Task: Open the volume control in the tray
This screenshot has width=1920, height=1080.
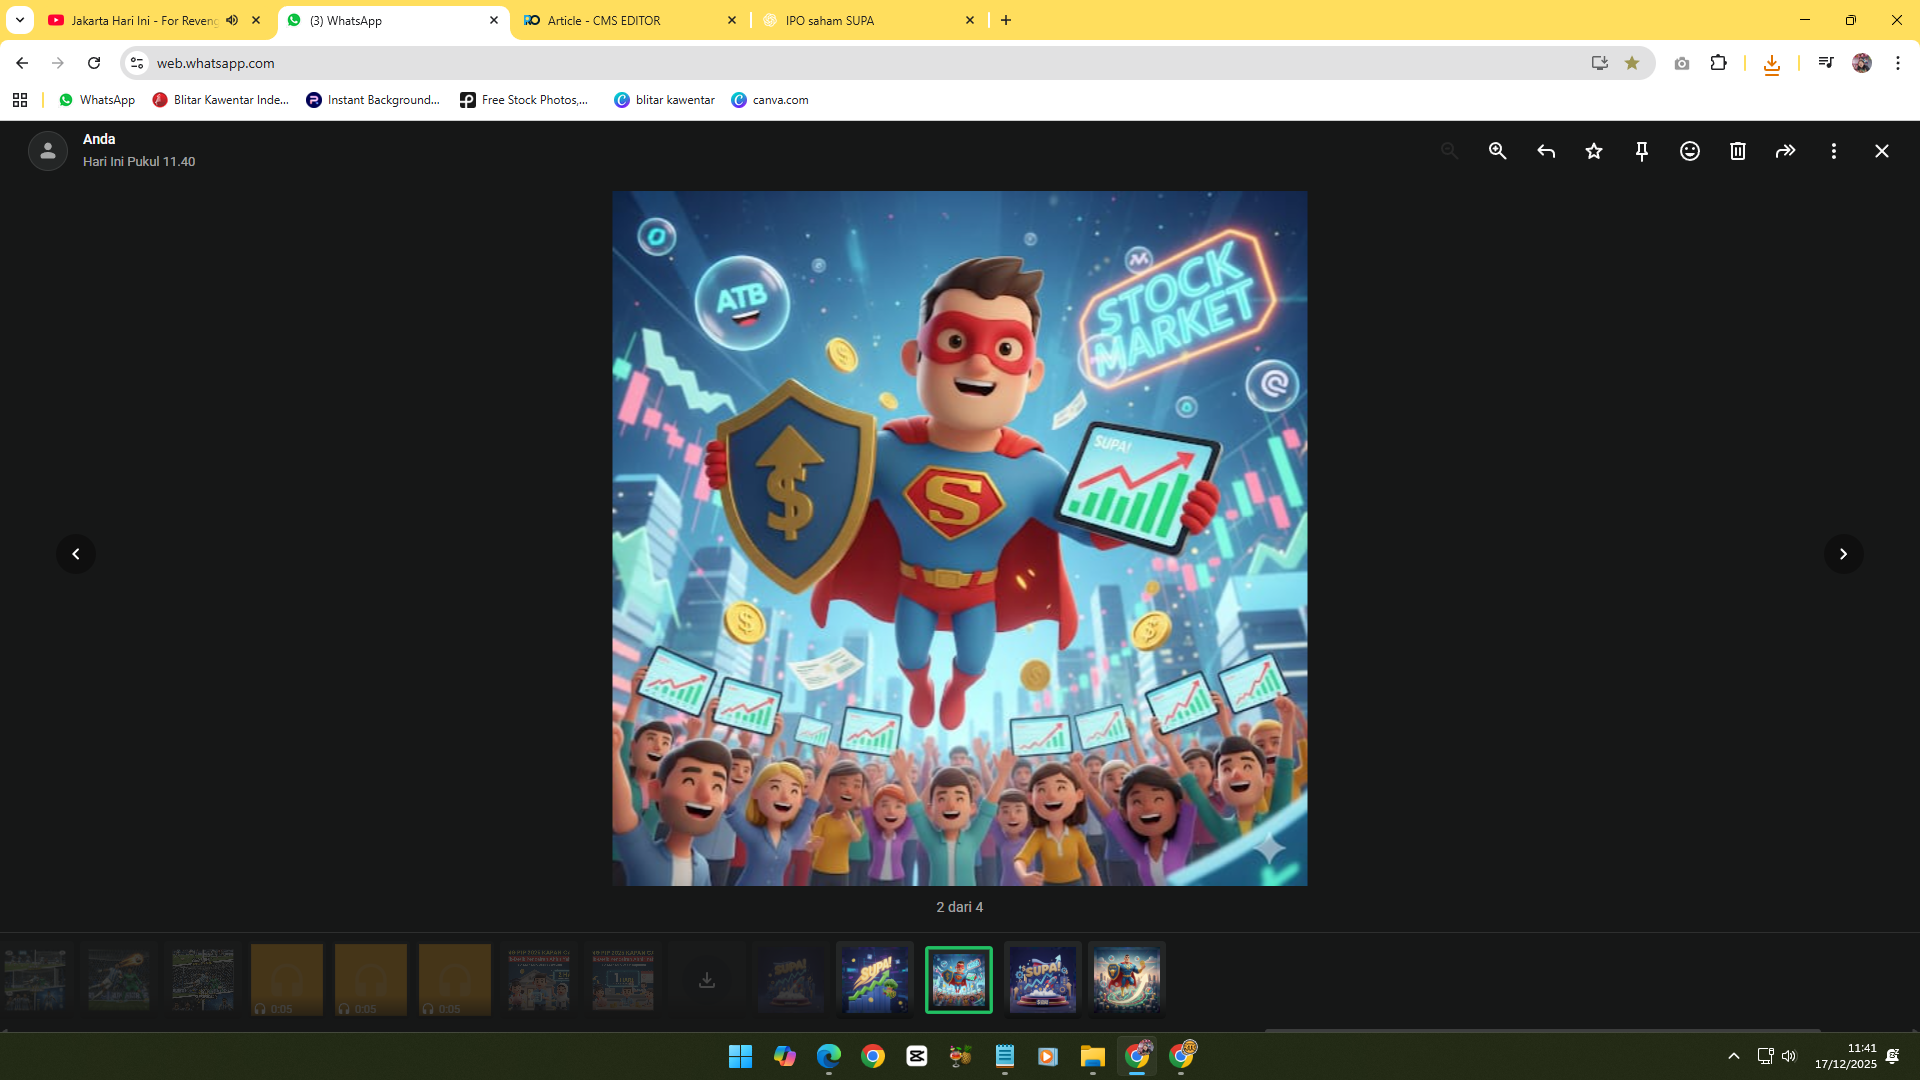Action: [1789, 1056]
